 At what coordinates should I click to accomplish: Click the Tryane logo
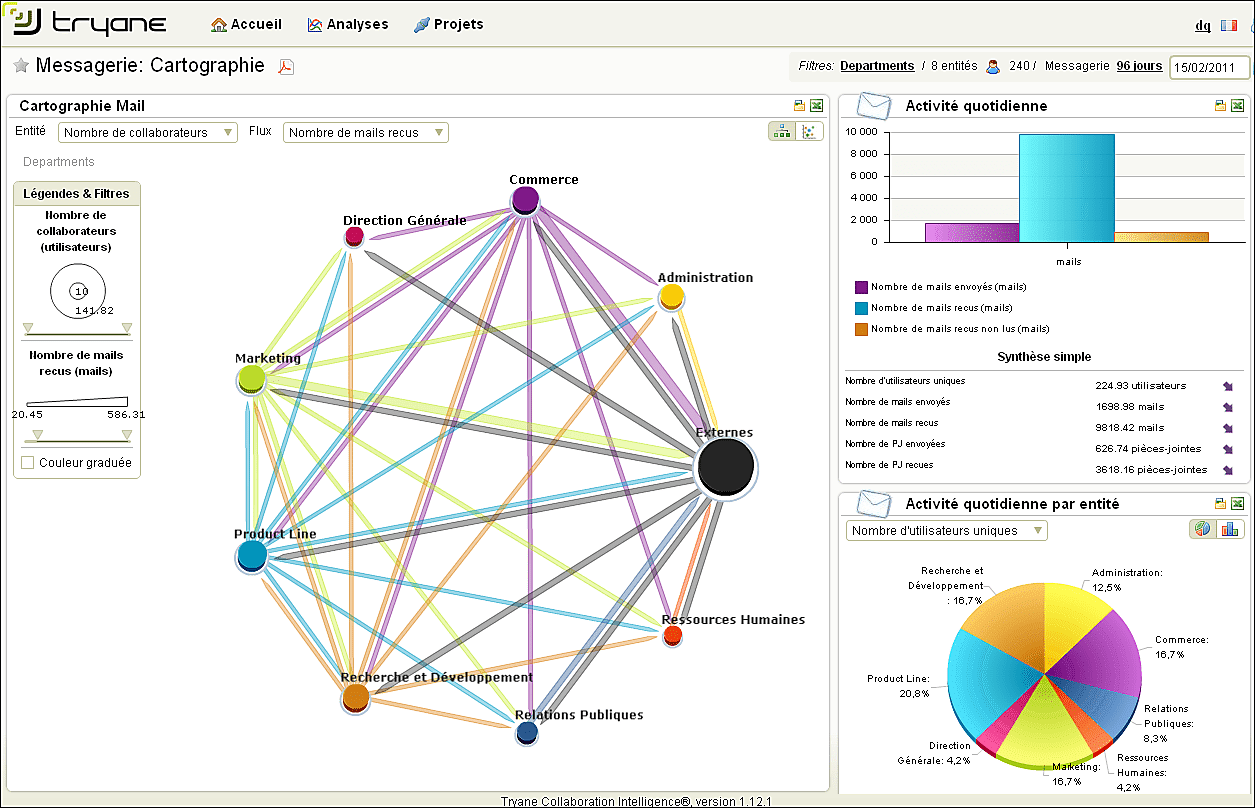point(90,23)
